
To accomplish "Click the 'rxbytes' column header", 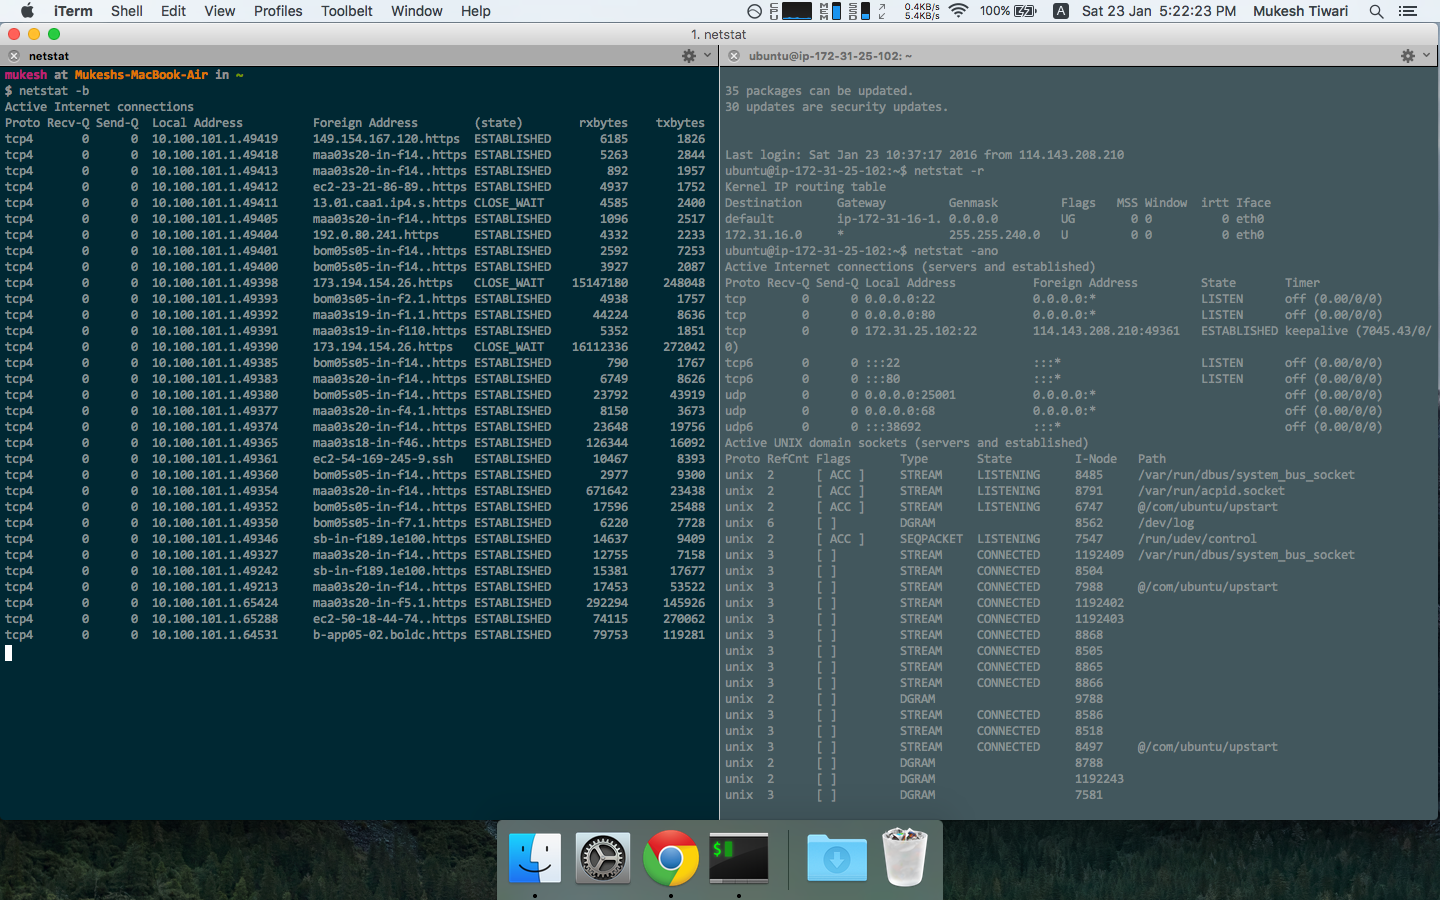I will [x=604, y=123].
